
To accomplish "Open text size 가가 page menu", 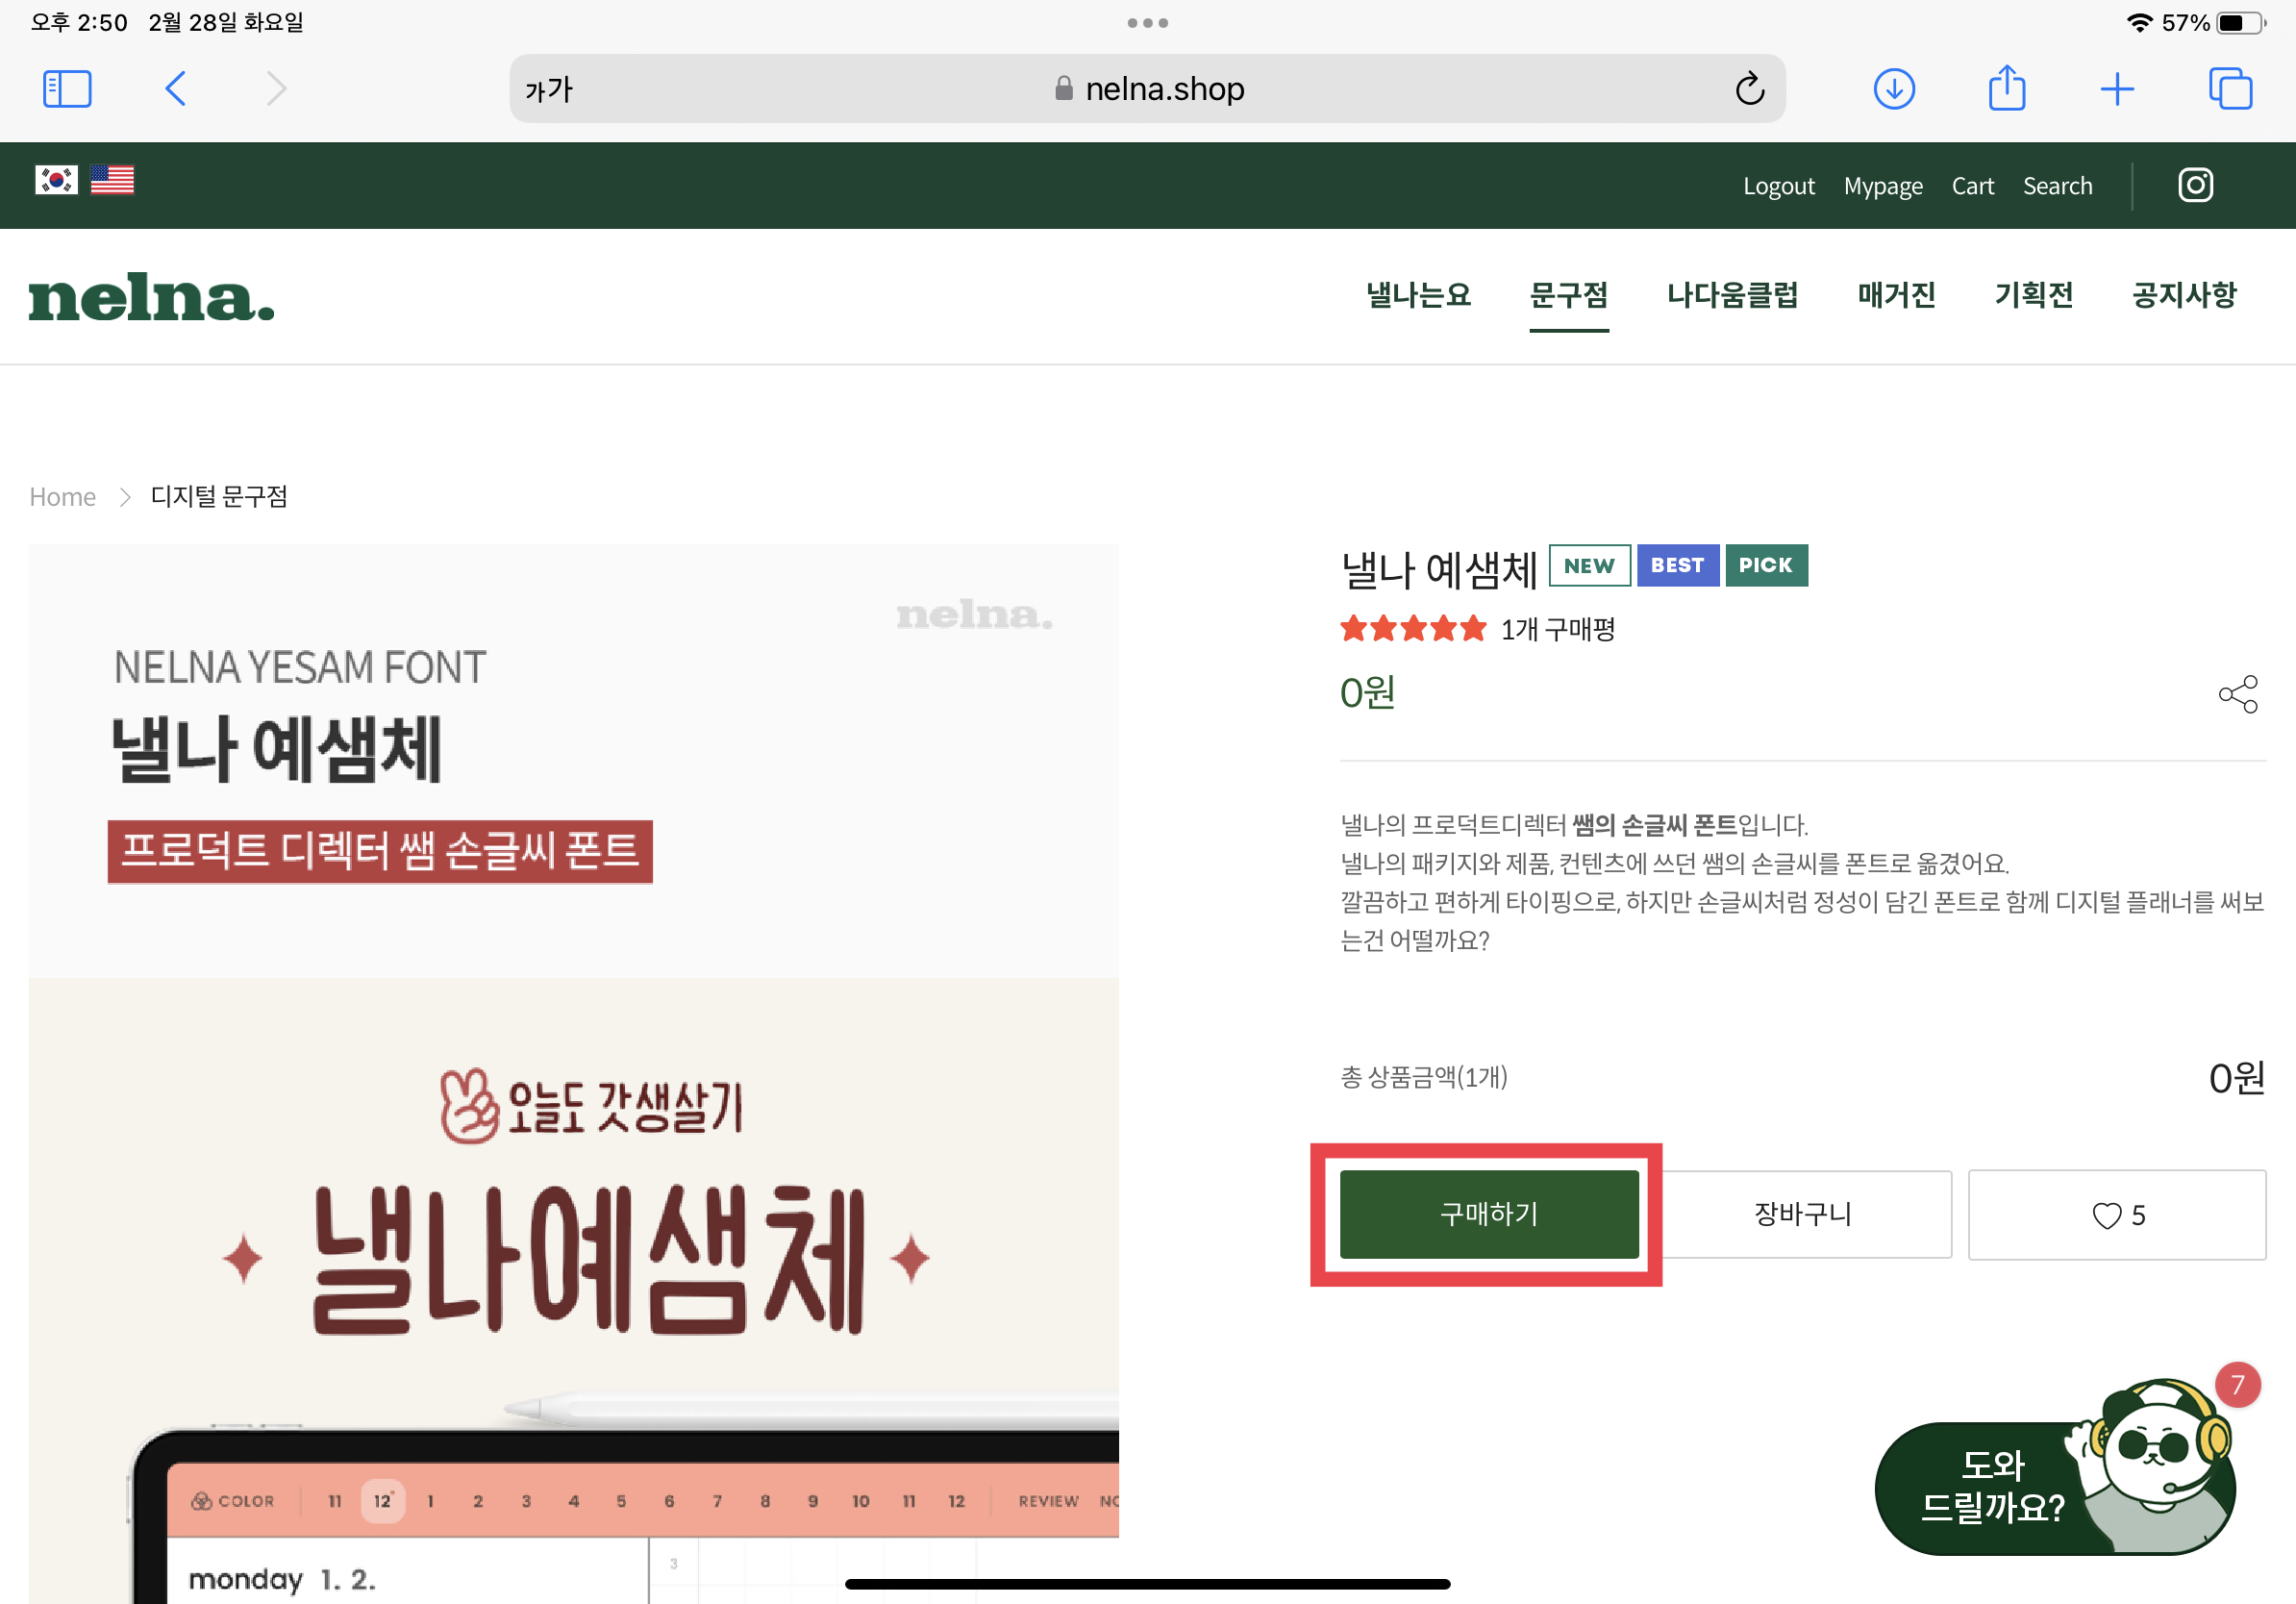I will (549, 90).
